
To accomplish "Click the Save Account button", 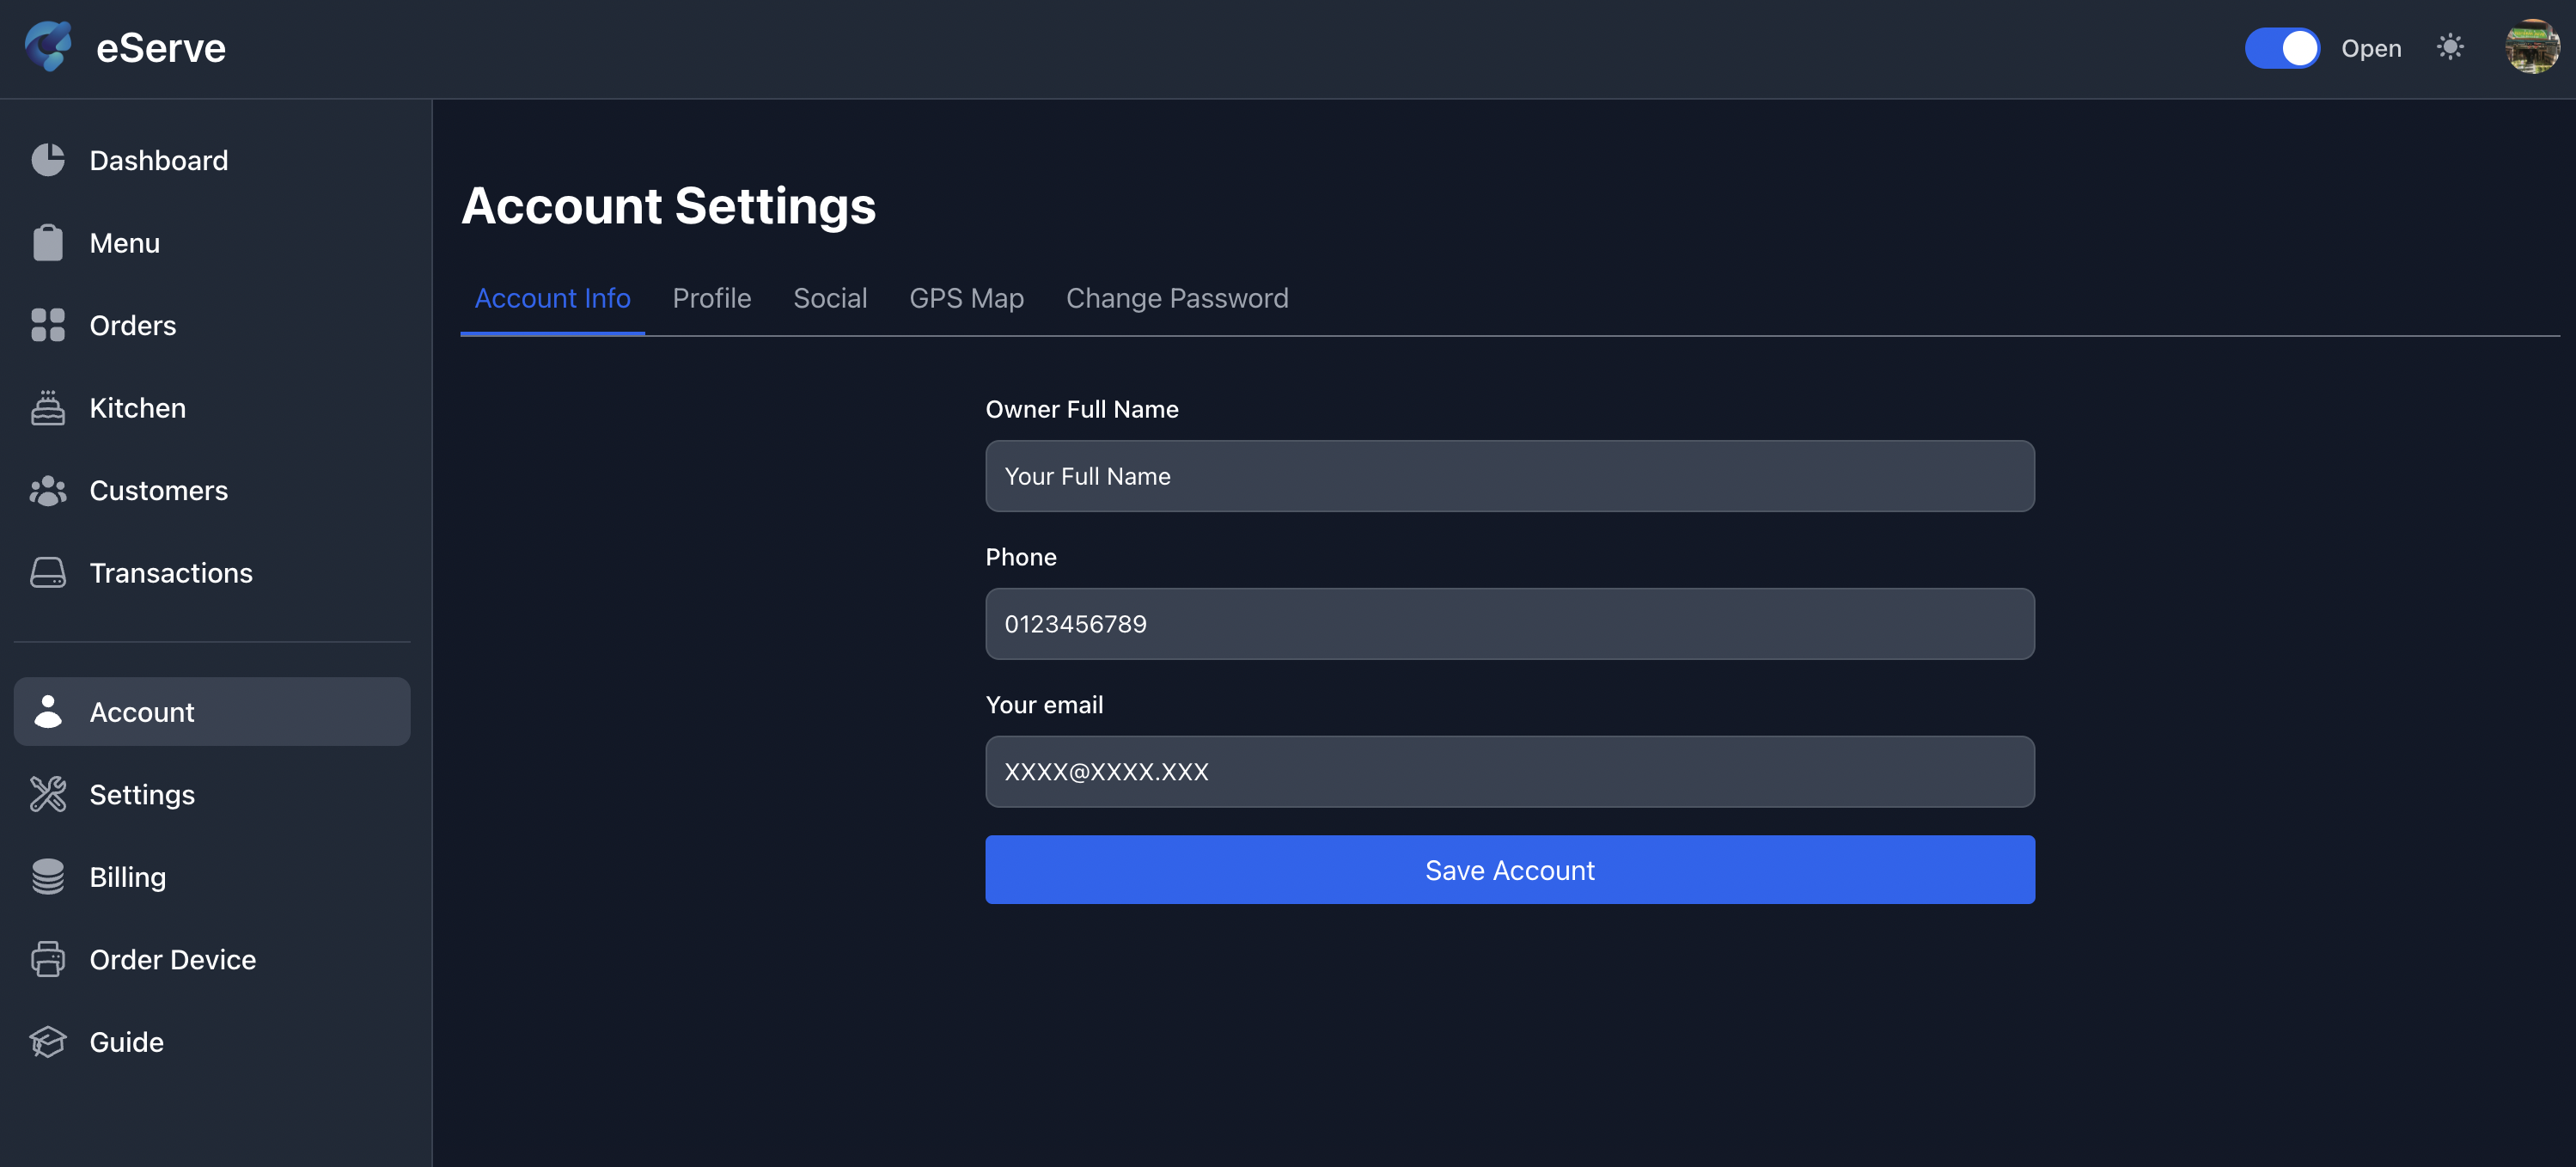I will tap(1509, 870).
